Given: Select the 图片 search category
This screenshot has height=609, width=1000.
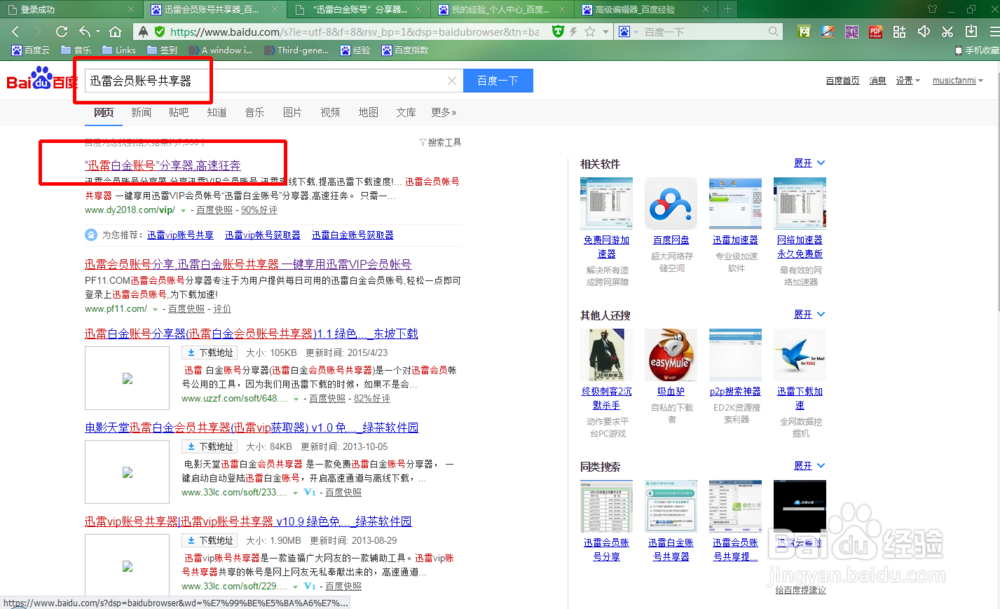Looking at the screenshot, I should coord(292,112).
